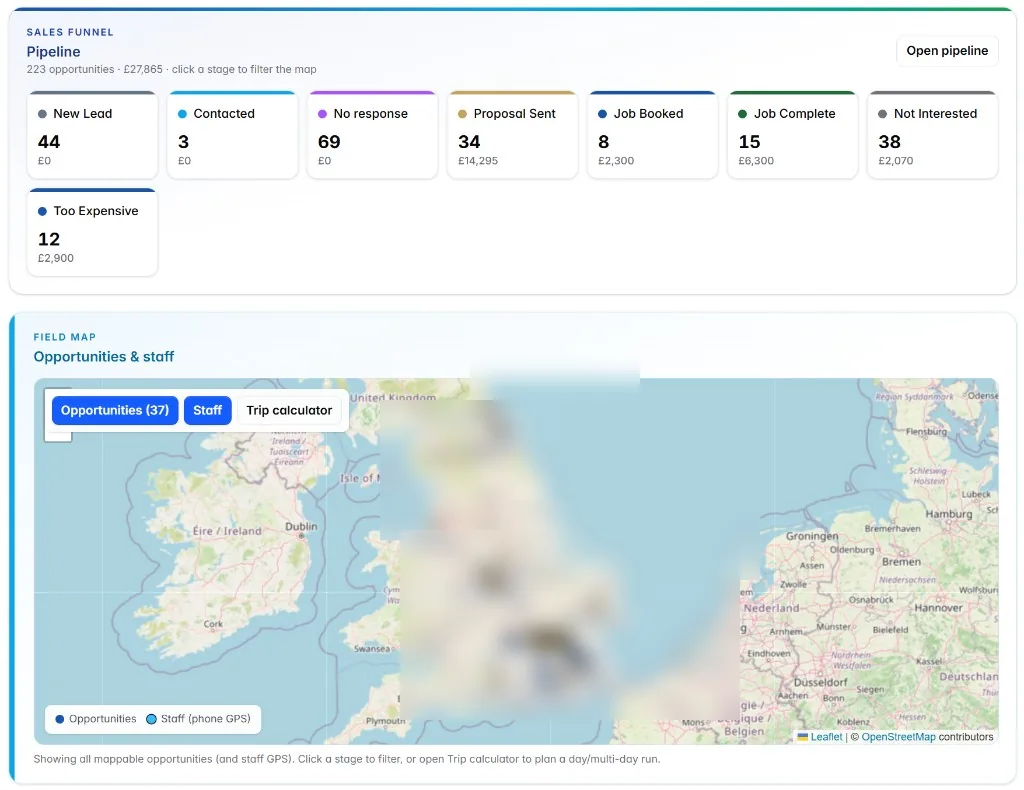Select the Contacted stage card

coord(232,135)
